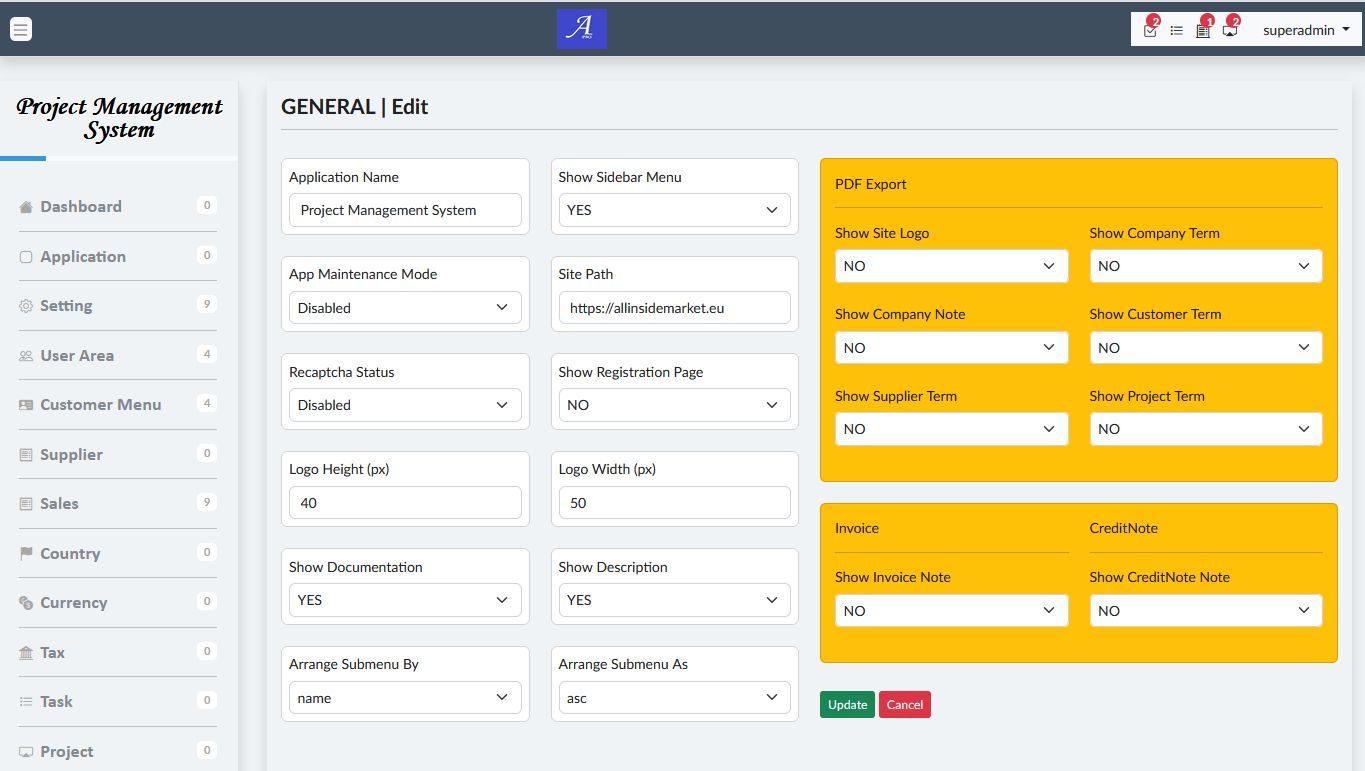
Task: Click the "PDF Export" section heading
Action: pos(871,184)
